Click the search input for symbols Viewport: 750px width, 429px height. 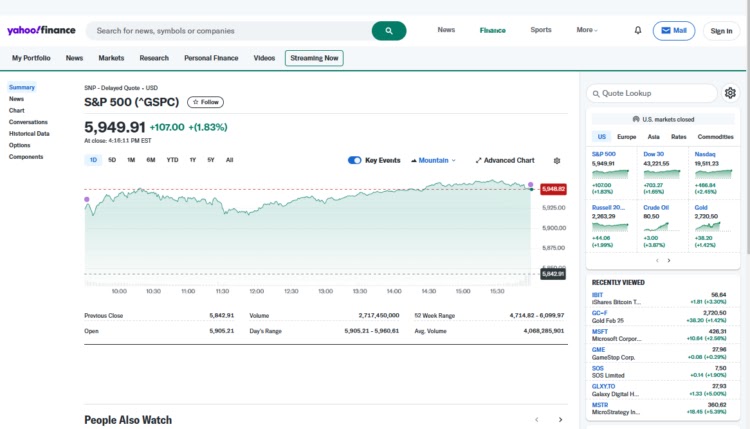(229, 31)
